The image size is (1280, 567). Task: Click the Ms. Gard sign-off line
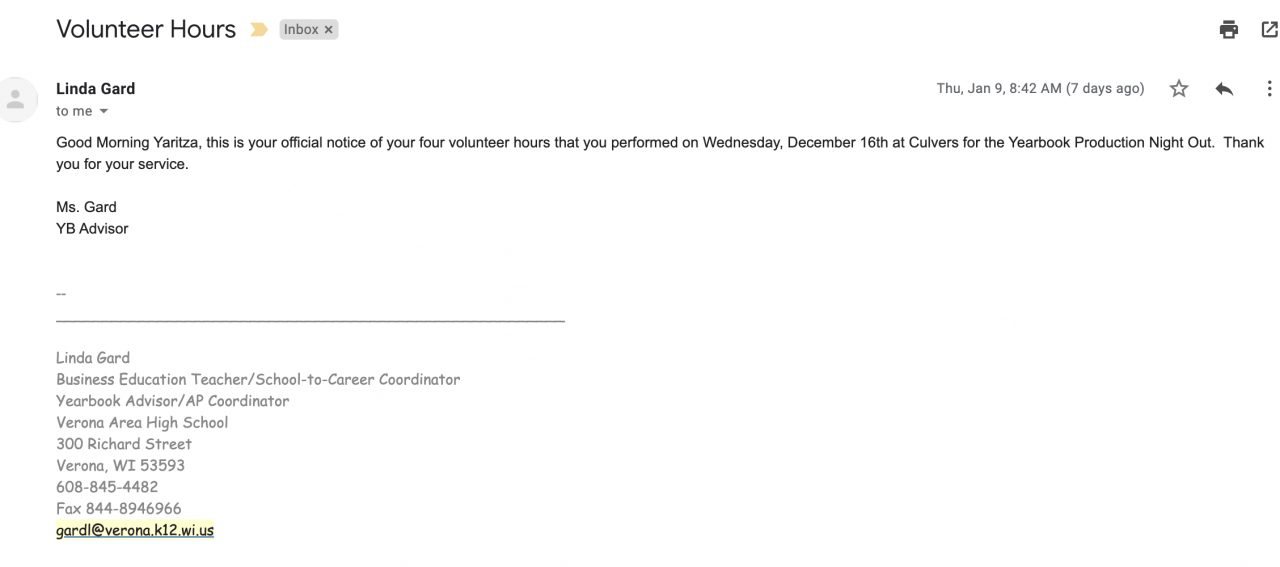tap(86, 207)
